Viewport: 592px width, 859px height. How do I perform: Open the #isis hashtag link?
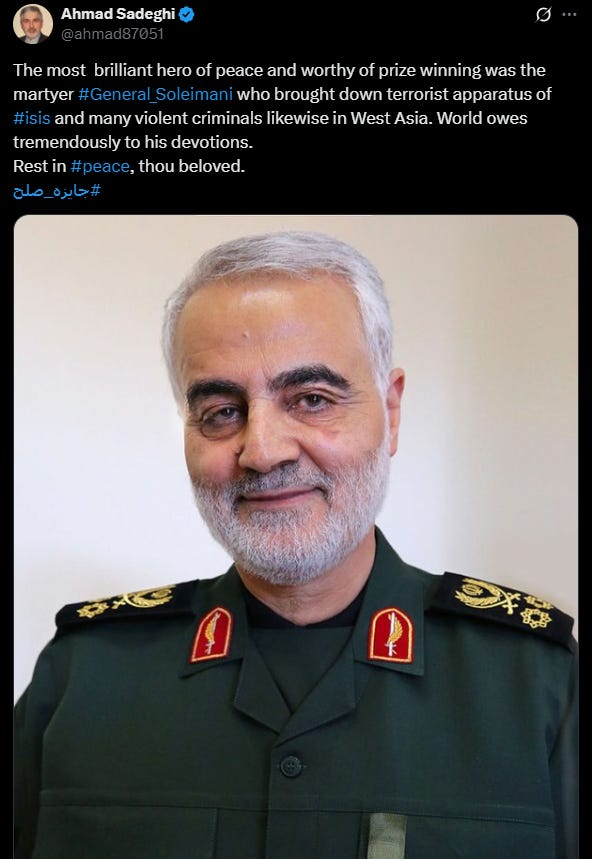click(32, 118)
